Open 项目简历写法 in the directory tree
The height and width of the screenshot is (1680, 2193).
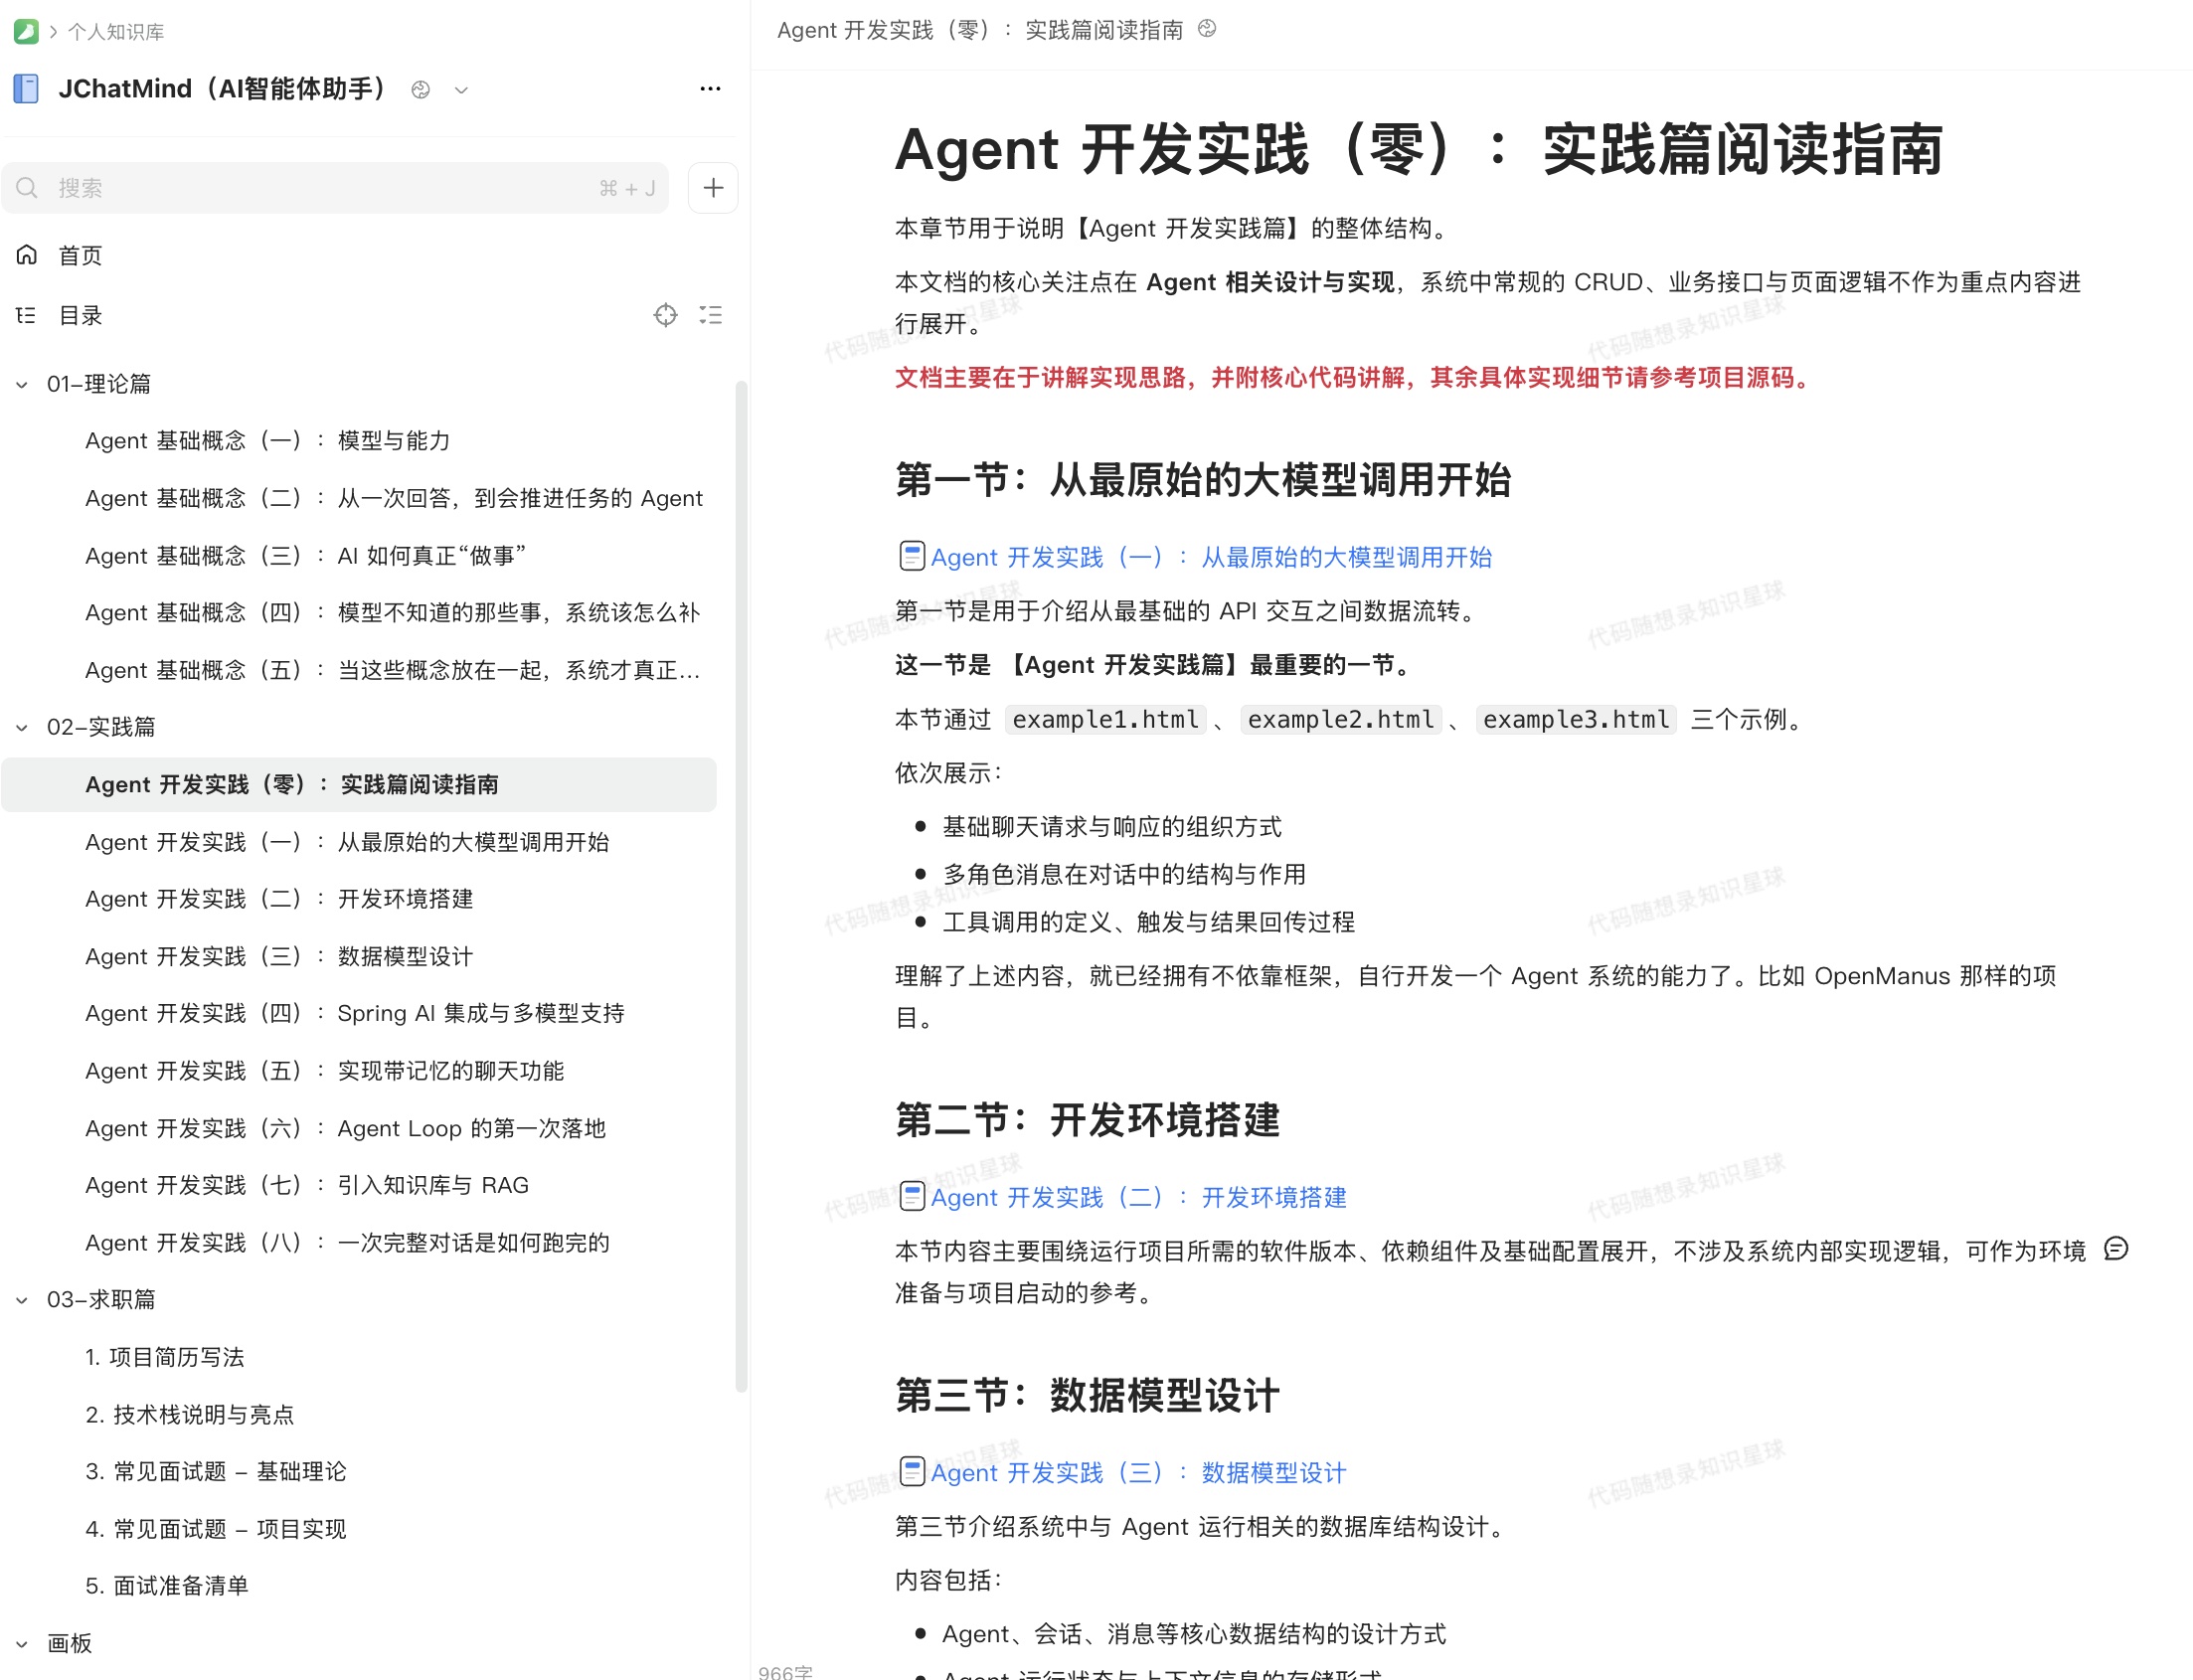click(x=165, y=1358)
